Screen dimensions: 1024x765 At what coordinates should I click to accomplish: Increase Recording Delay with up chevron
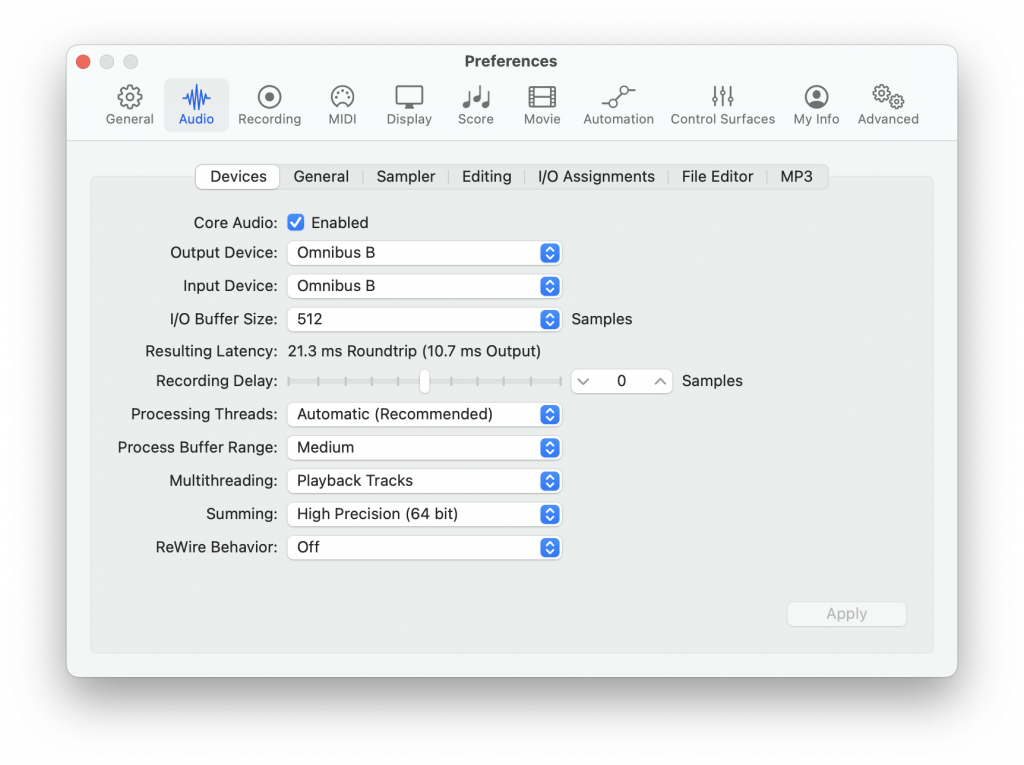[660, 382]
